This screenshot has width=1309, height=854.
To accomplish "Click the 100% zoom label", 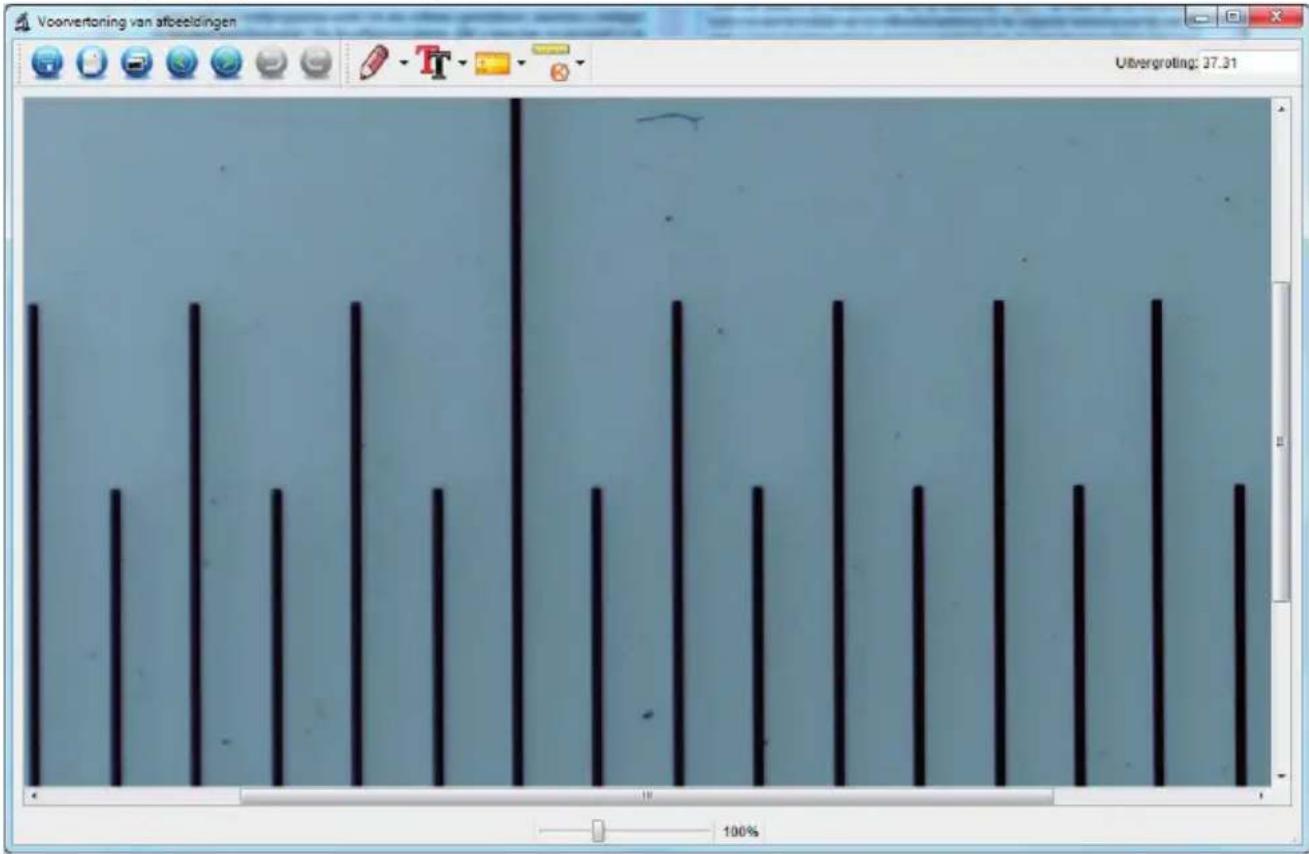I will click(740, 831).
